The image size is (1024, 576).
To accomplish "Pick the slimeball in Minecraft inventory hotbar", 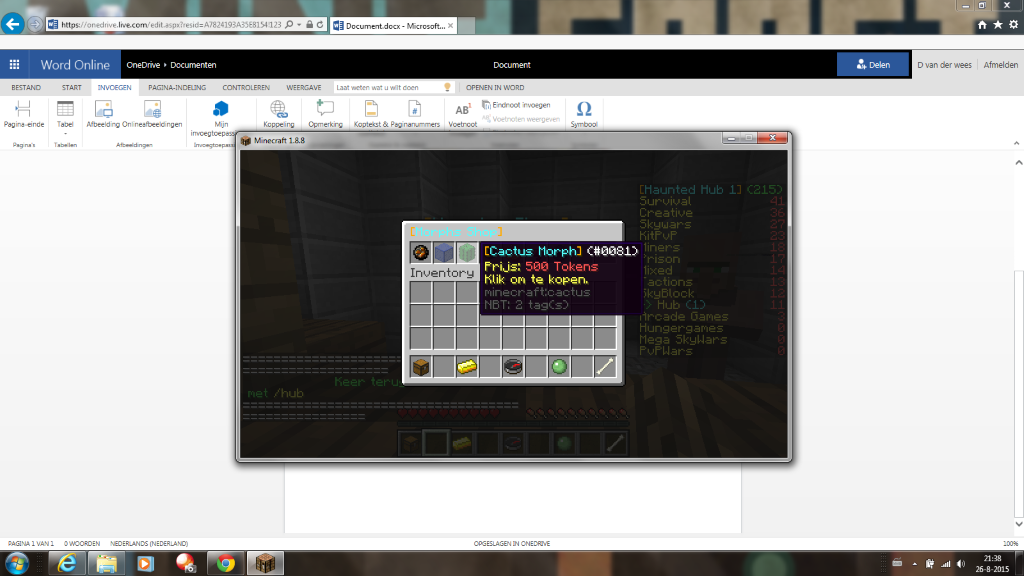I will 559,366.
